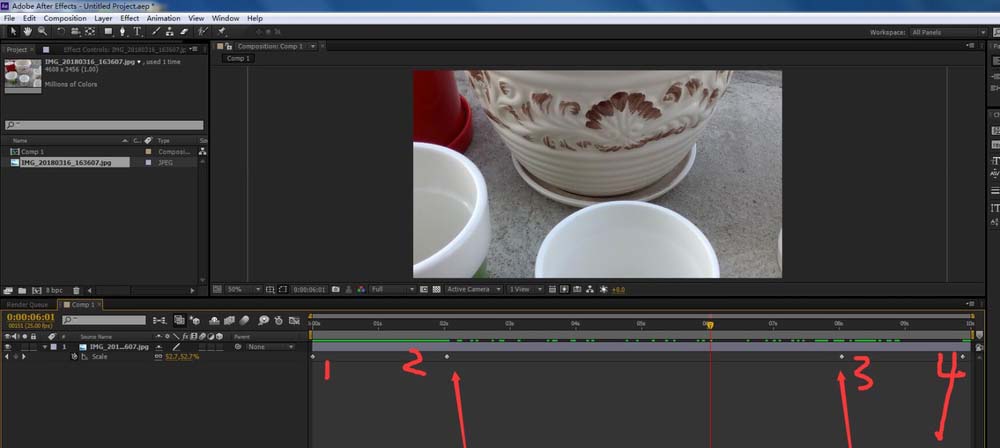This screenshot has height=448, width=1000.
Task: Delete selected project item with trash icon
Action: click(x=76, y=290)
